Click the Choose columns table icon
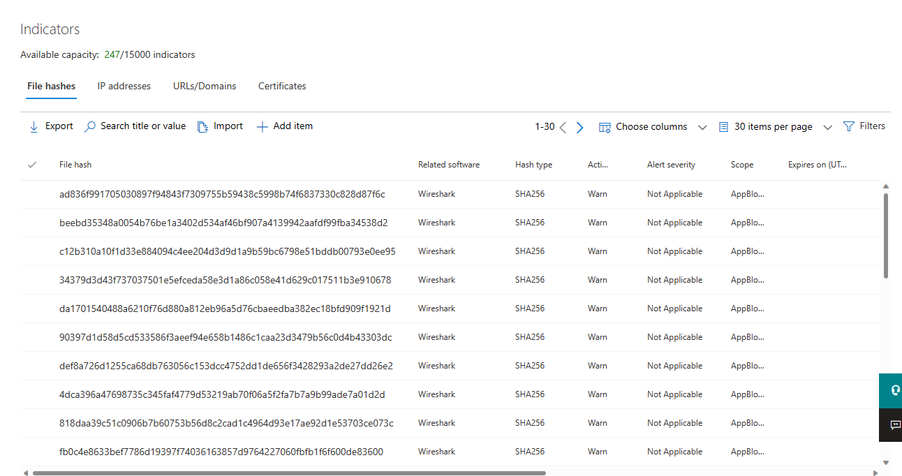This screenshot has height=476, width=902. tap(605, 127)
